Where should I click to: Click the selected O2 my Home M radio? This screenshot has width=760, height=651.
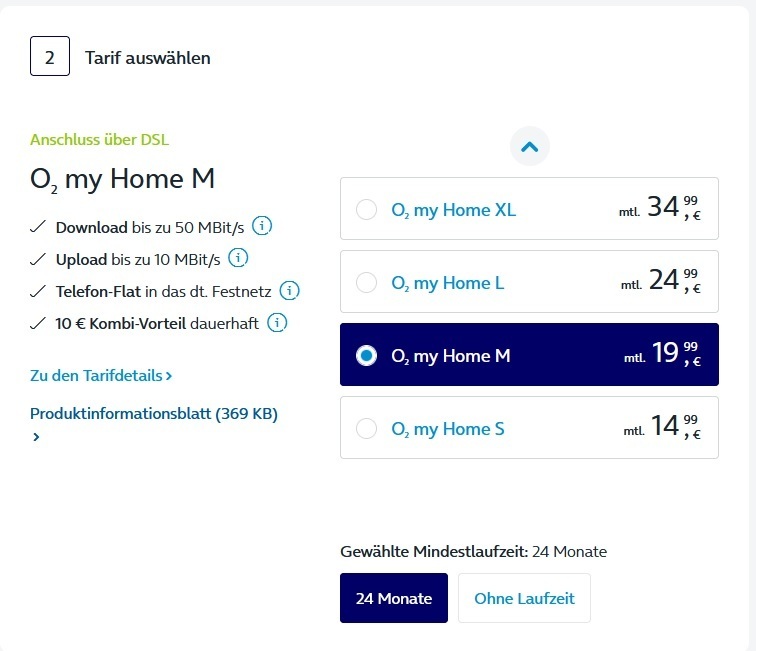coord(366,355)
